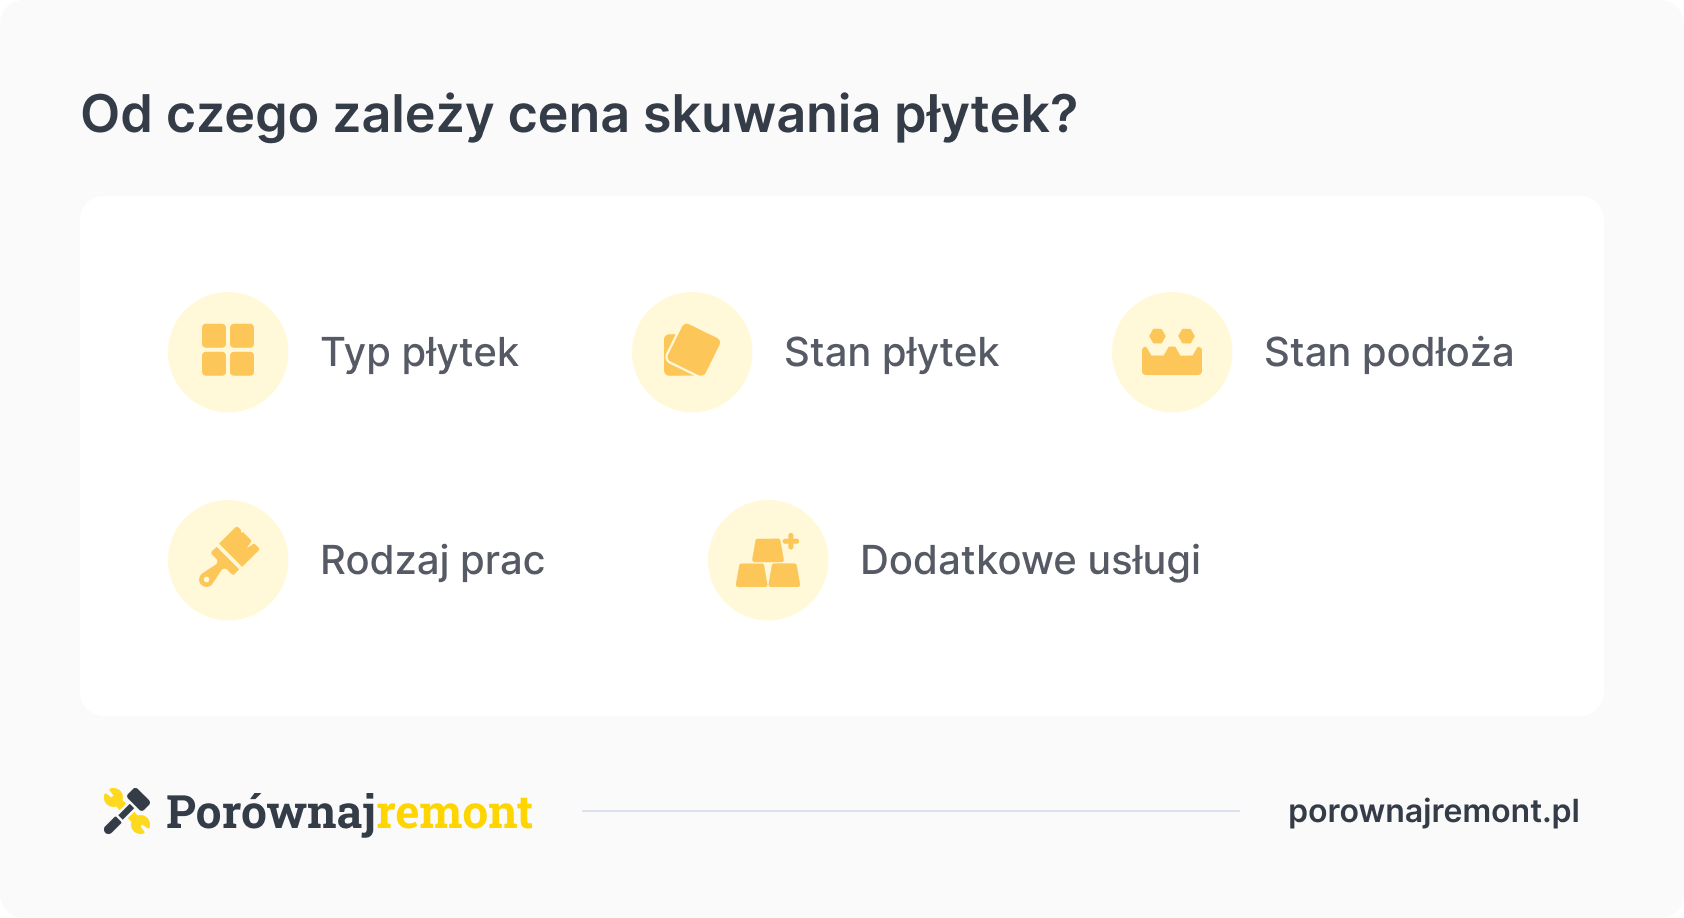
Task: Click the thin horizontal divider line in the footer
Action: 910,811
